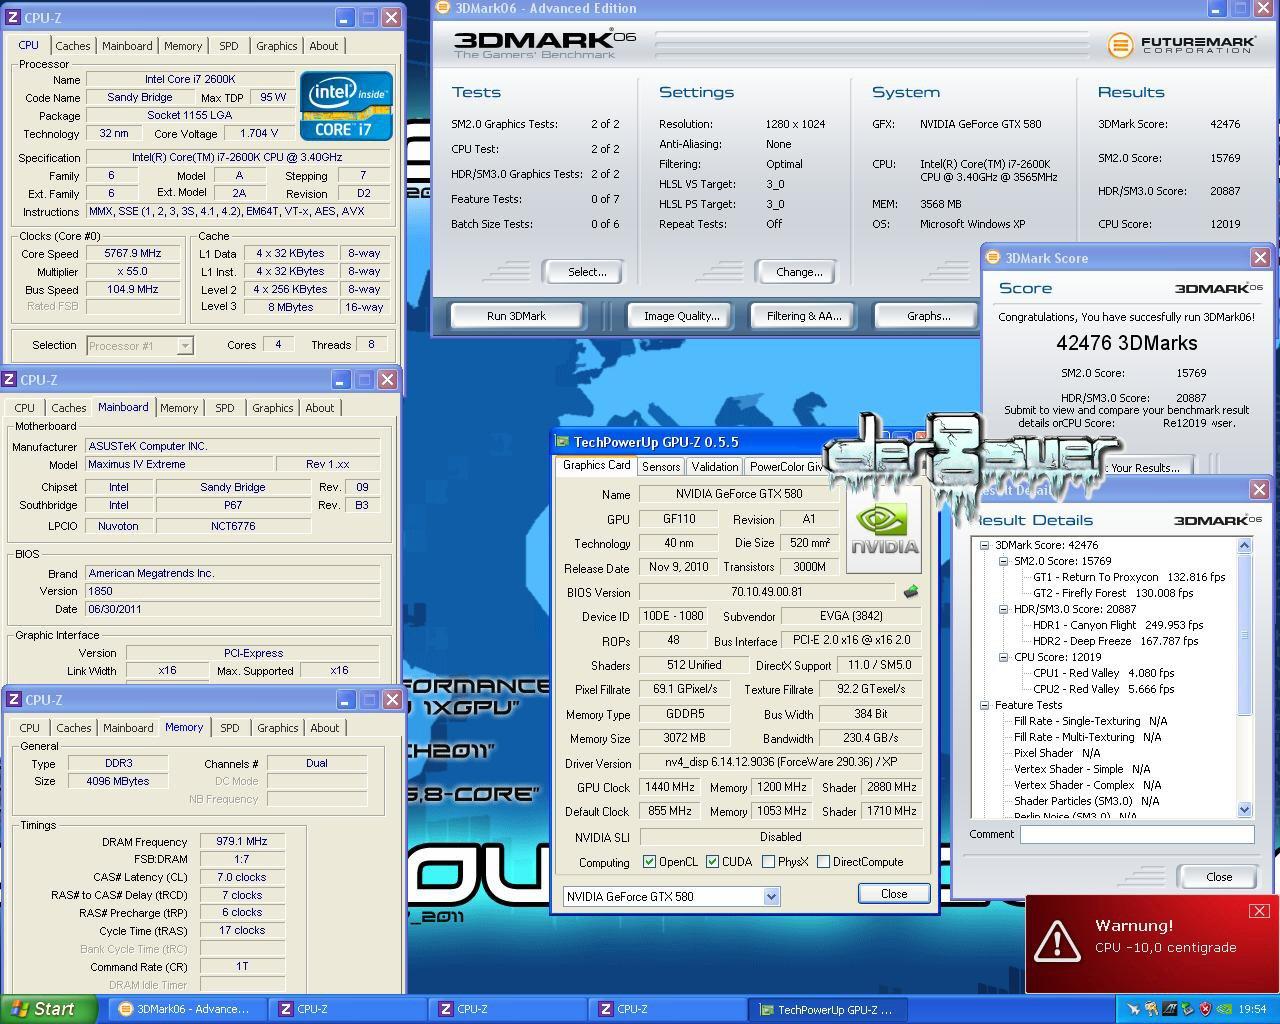1280x1024 pixels.
Task: Dismiss the CPU temperature warning with its X
Action: click(x=1259, y=911)
